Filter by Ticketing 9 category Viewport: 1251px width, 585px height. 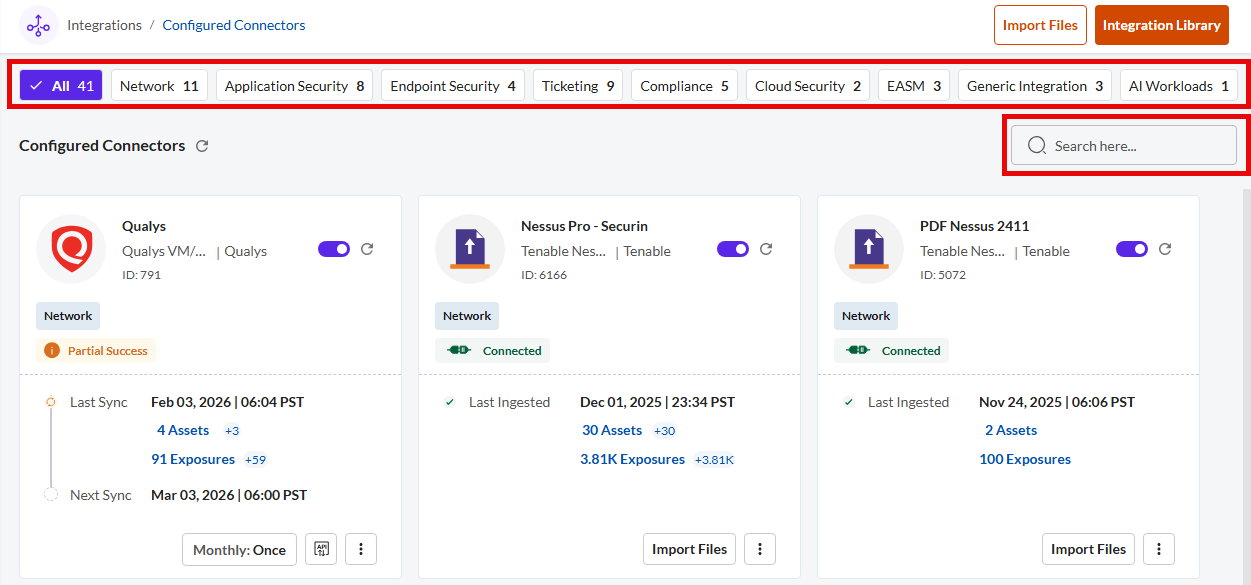[578, 86]
